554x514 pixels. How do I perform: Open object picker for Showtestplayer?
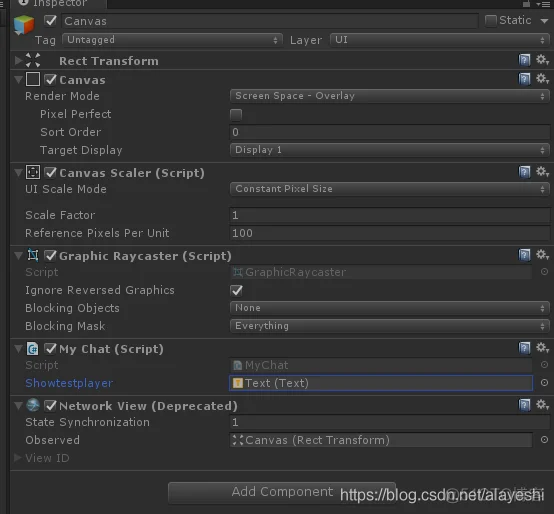pos(544,383)
